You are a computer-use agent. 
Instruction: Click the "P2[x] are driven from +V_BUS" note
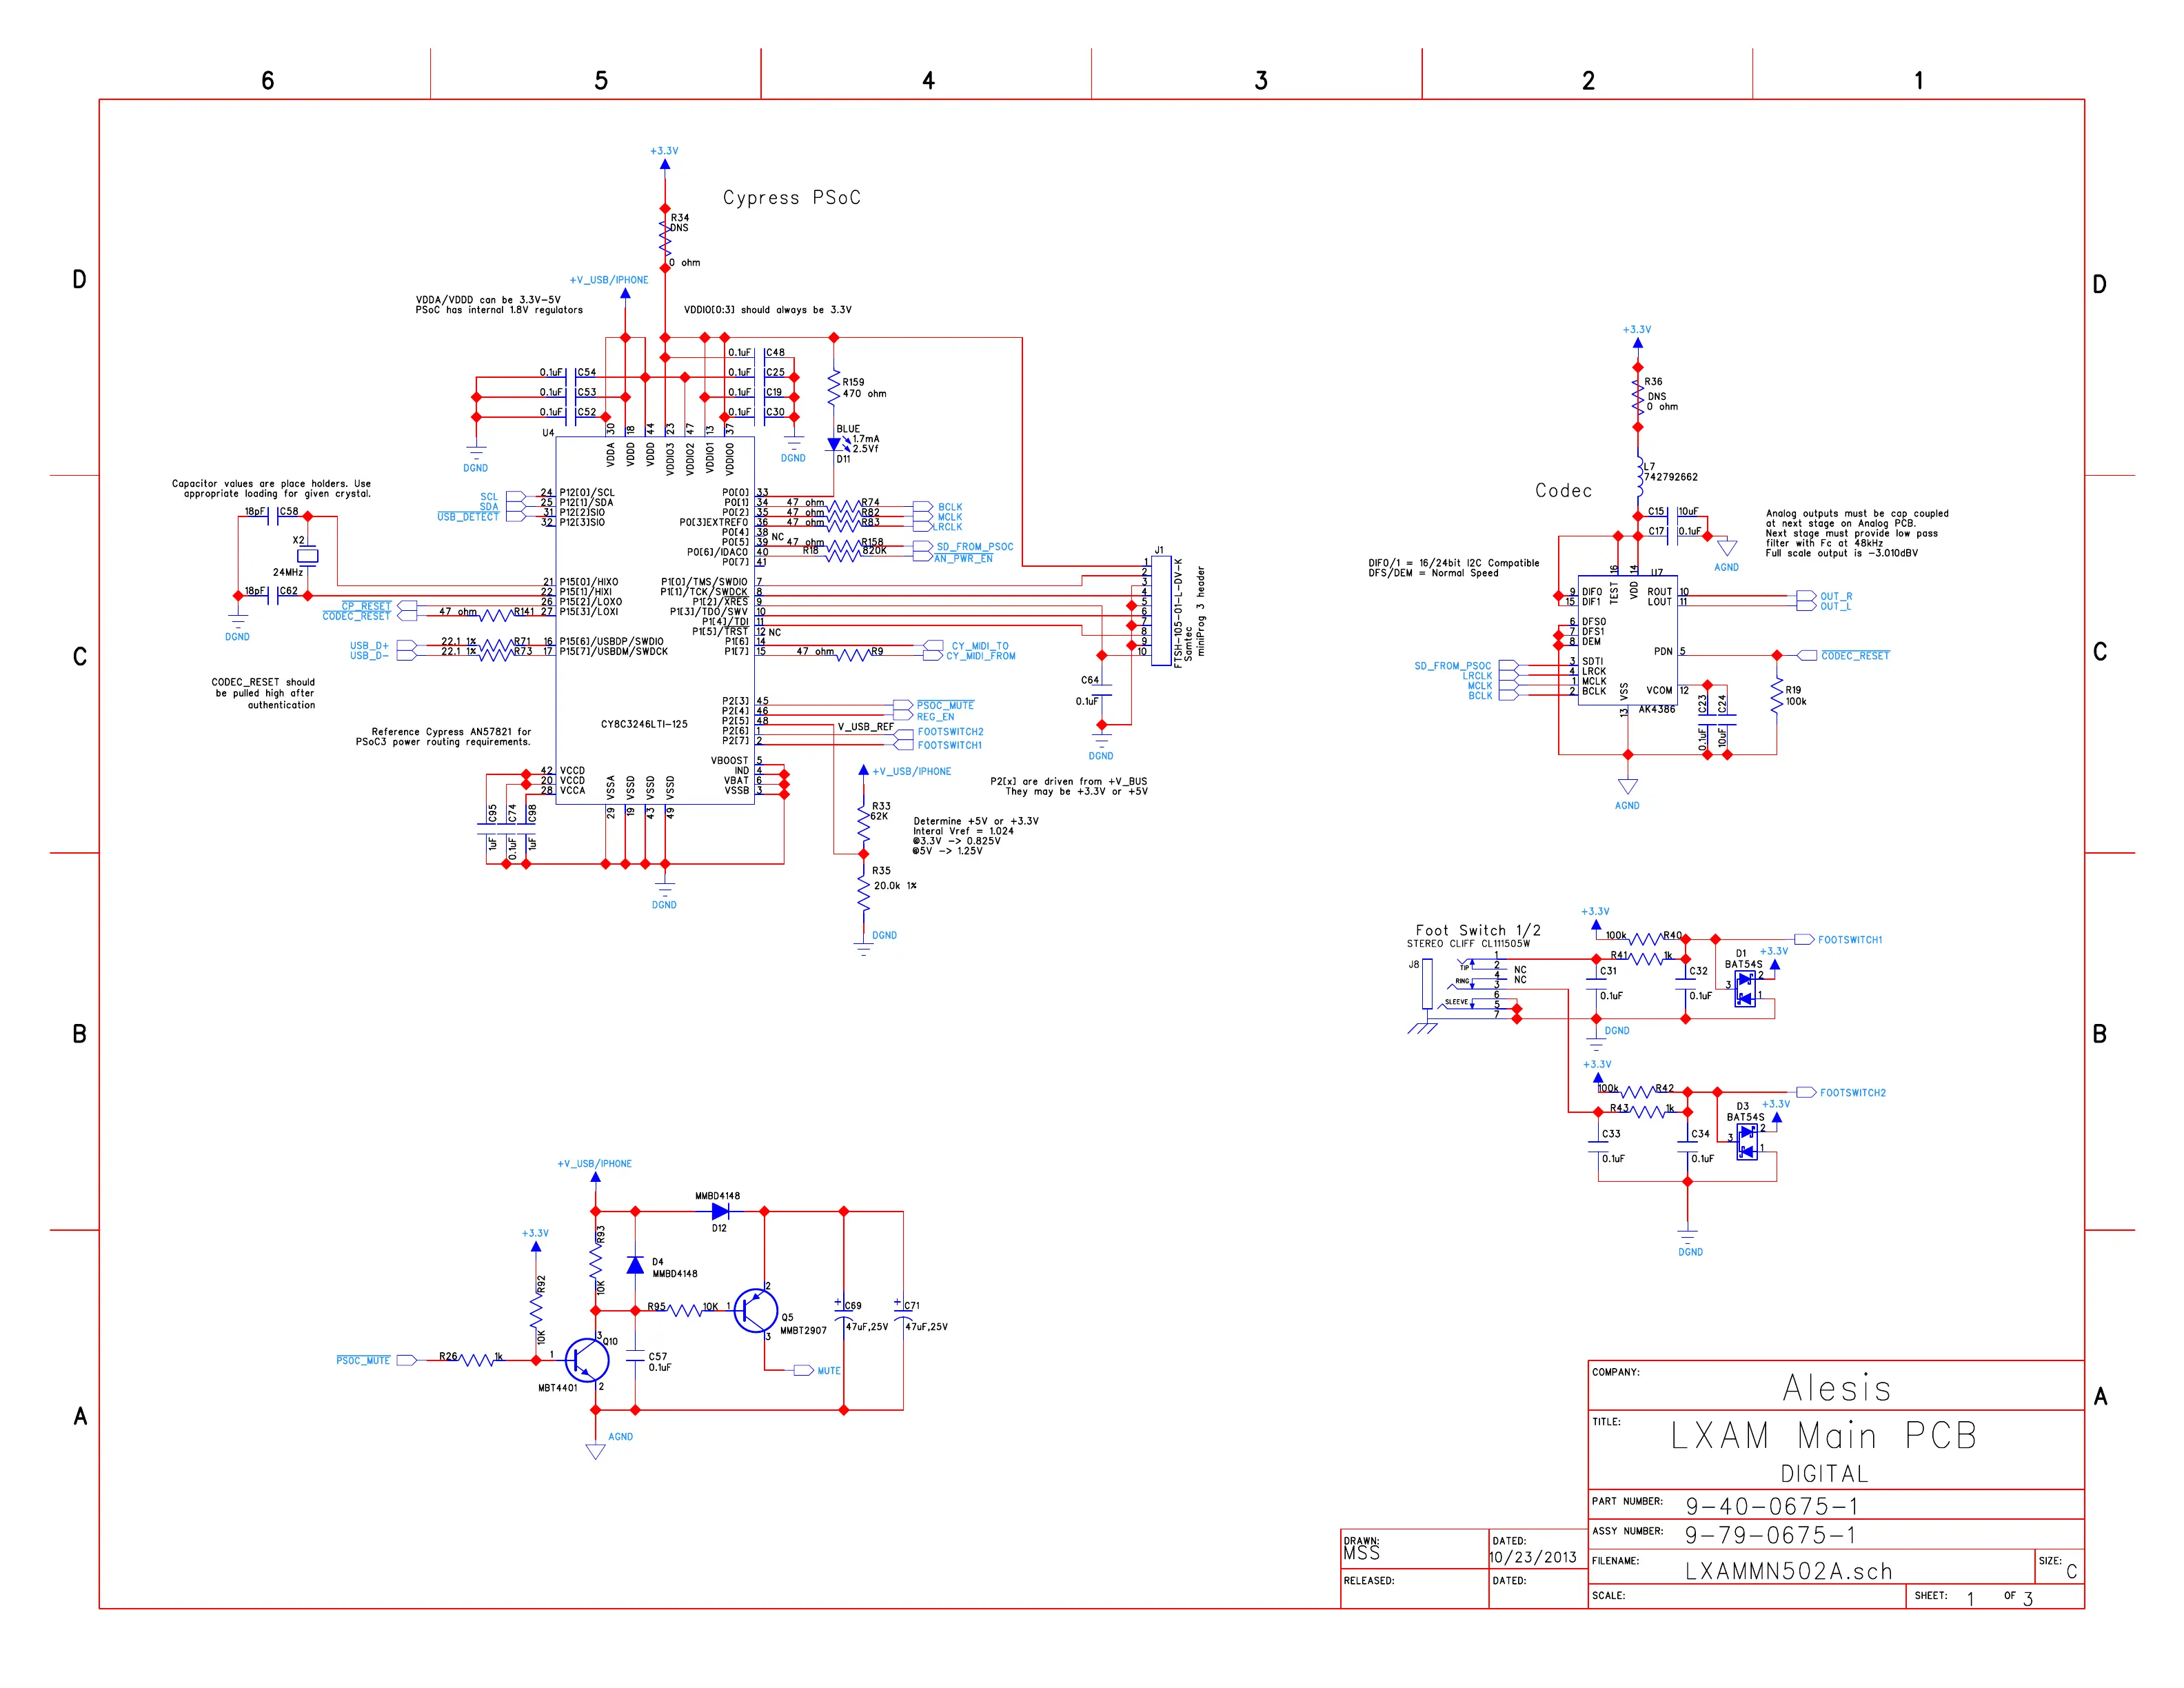pyautogui.click(x=1069, y=786)
